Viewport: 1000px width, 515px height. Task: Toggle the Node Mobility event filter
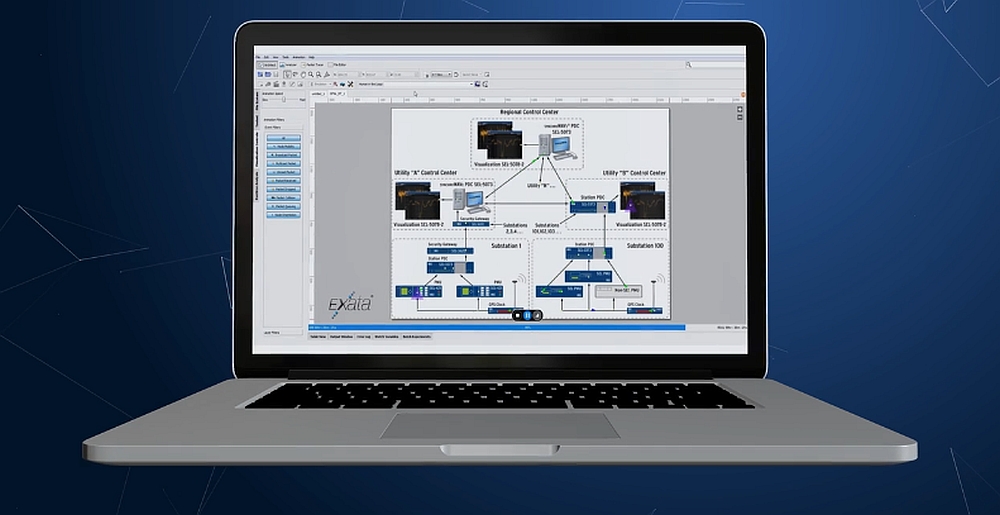pyautogui.click(x=281, y=145)
